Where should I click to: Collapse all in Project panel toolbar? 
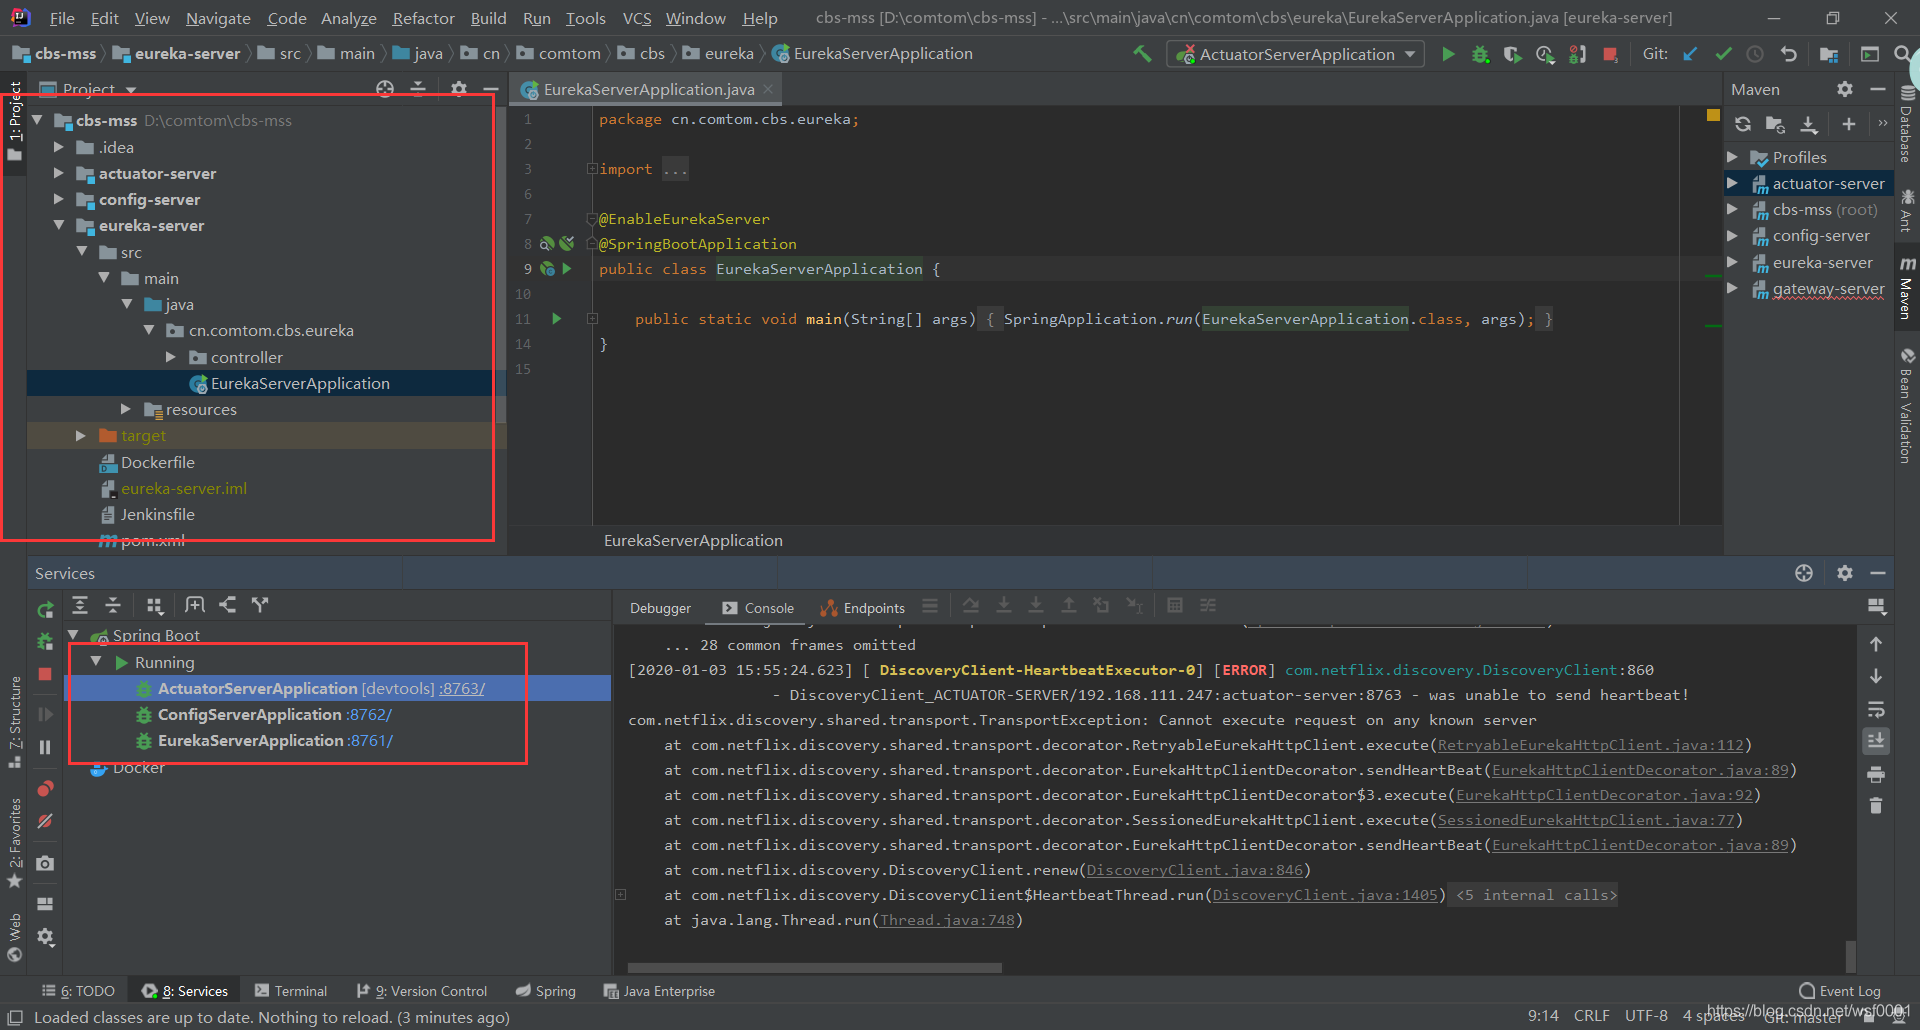coord(418,89)
